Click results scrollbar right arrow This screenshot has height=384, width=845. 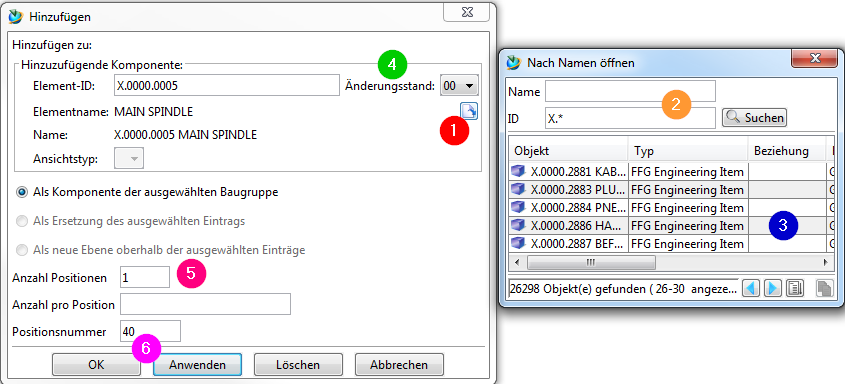tap(825, 262)
